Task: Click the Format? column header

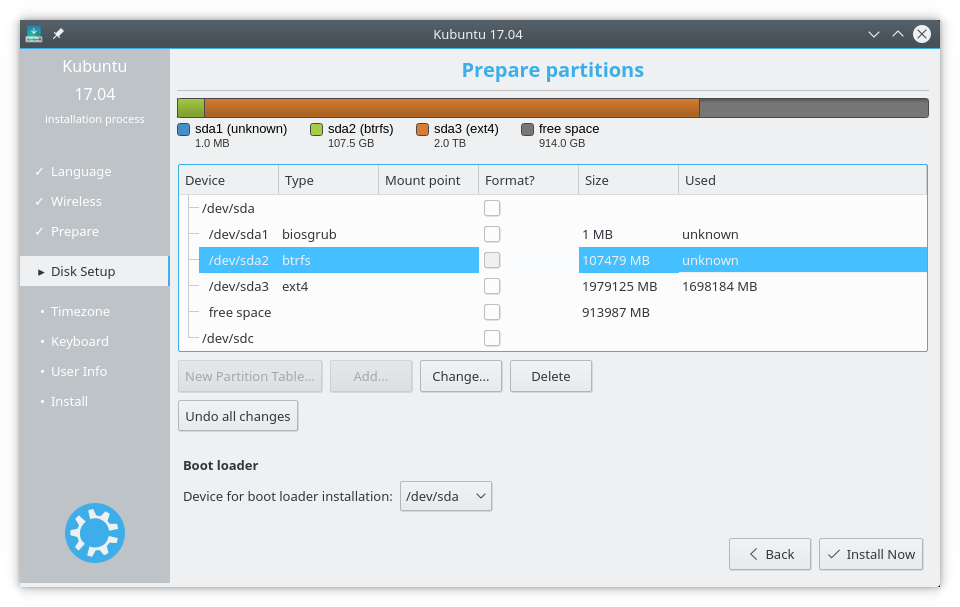Action: click(x=528, y=180)
